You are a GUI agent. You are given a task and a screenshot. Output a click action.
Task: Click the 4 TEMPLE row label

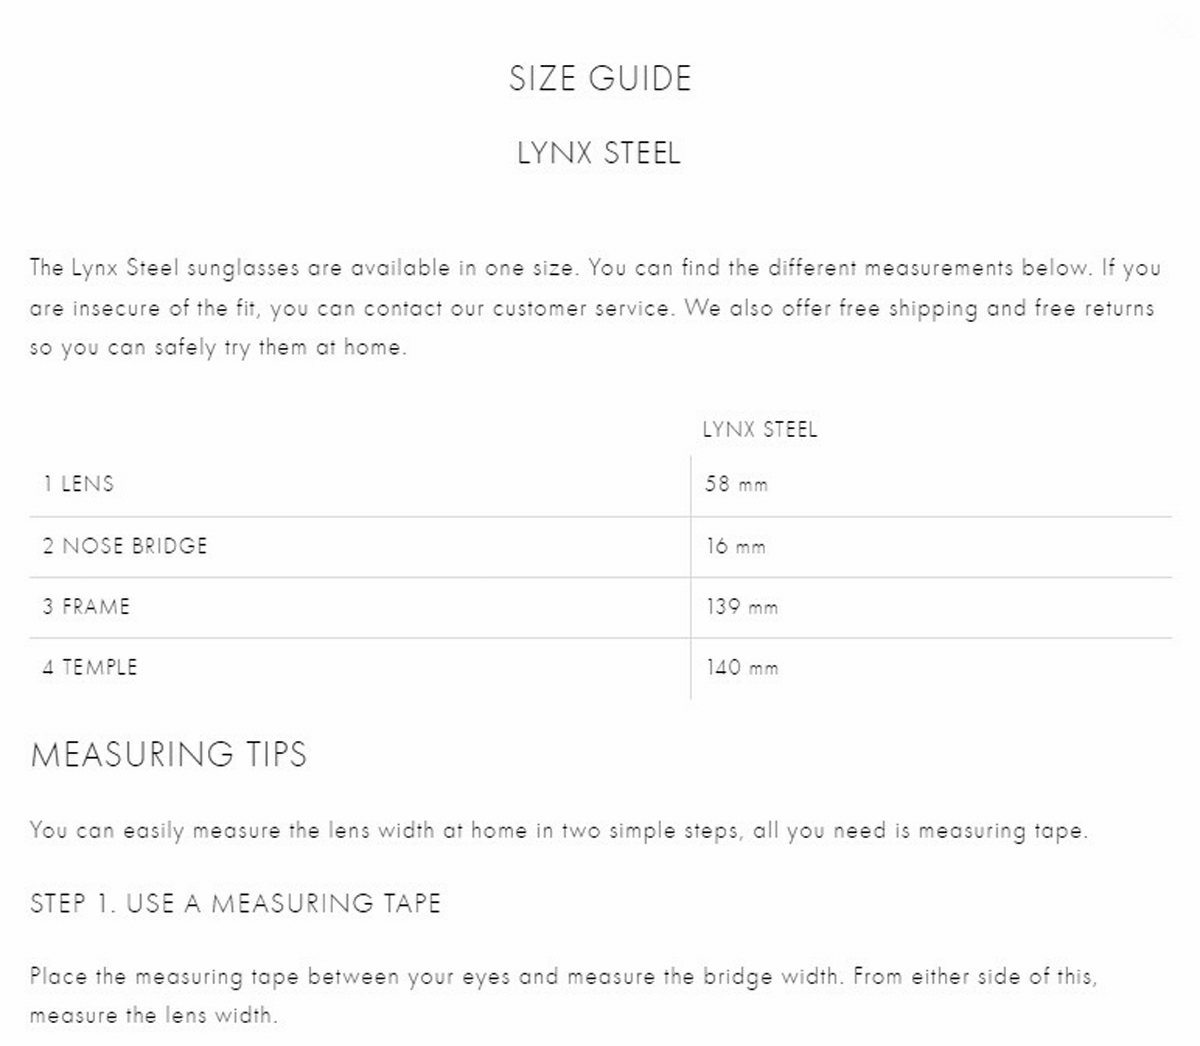89,667
